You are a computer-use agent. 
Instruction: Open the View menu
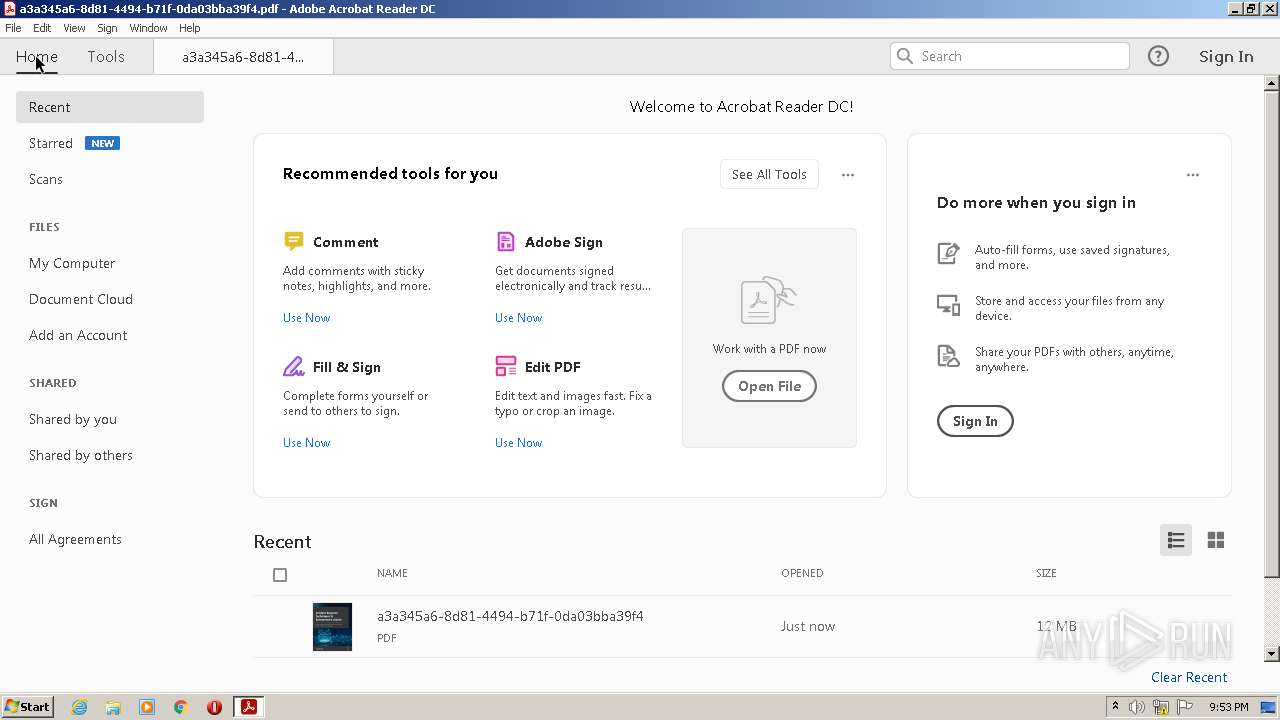click(74, 28)
